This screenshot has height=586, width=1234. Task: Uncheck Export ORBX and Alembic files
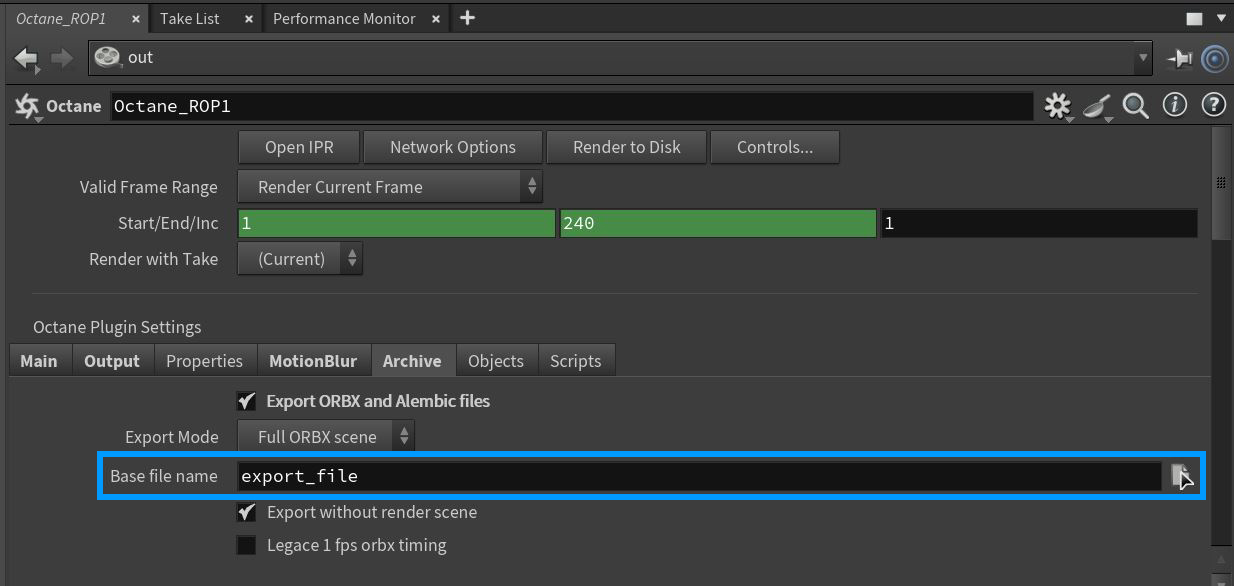[246, 401]
